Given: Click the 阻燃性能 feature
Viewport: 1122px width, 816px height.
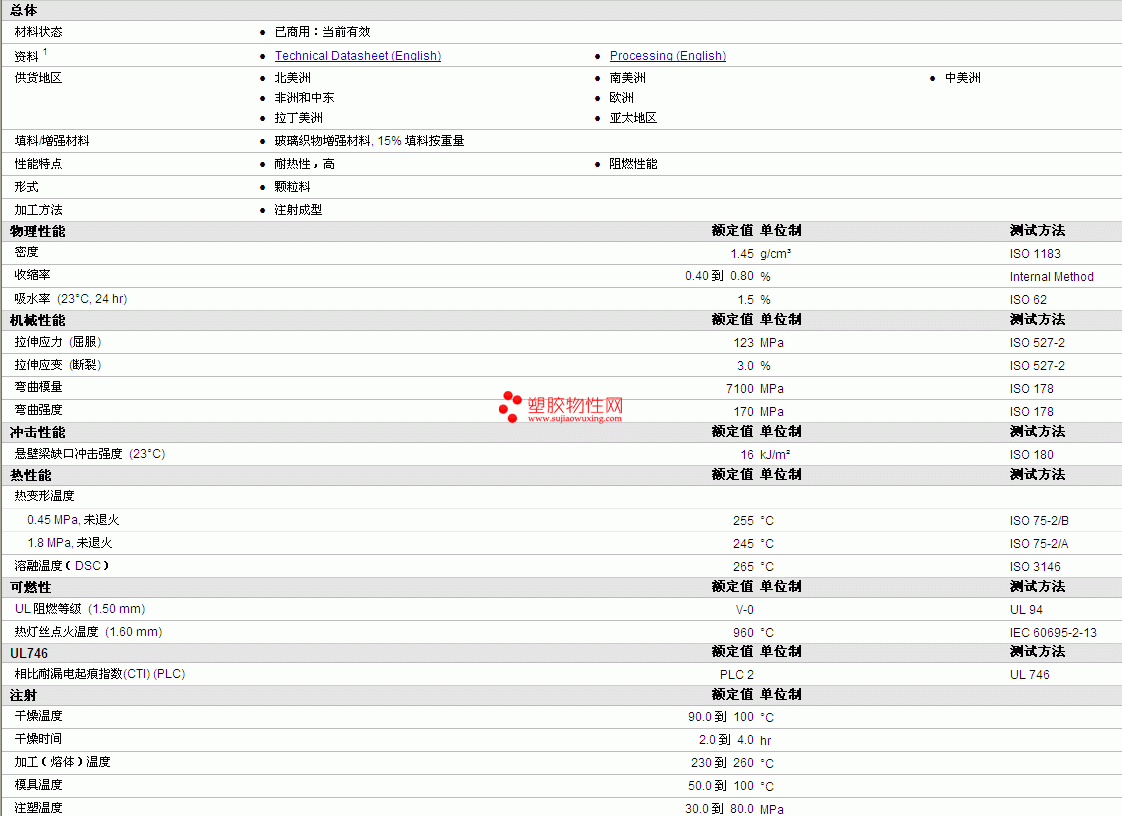Looking at the screenshot, I should [x=633, y=164].
